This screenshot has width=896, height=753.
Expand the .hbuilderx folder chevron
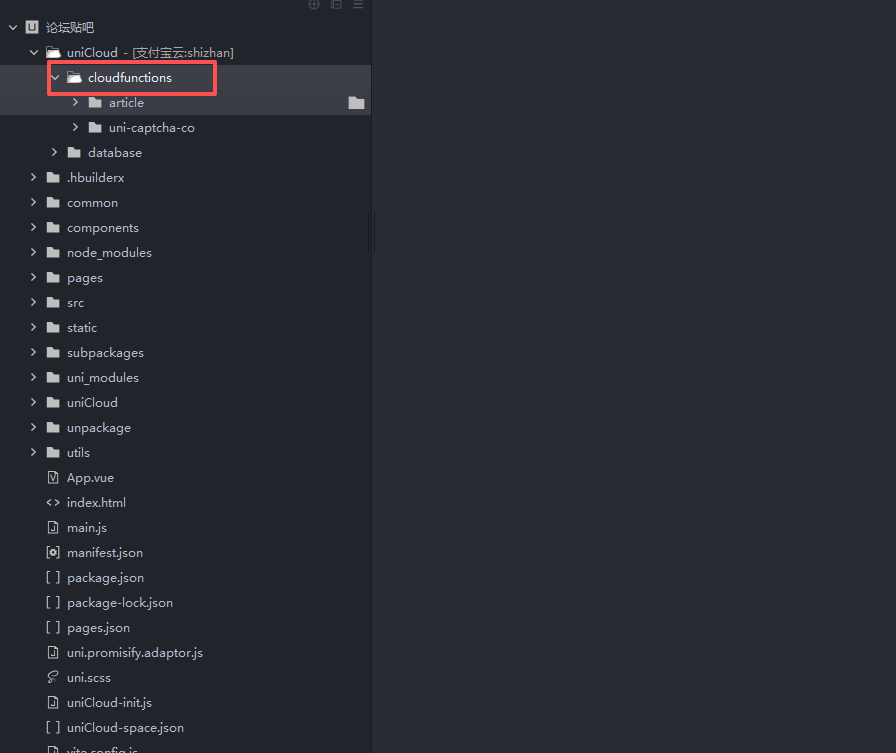pyautogui.click(x=33, y=178)
